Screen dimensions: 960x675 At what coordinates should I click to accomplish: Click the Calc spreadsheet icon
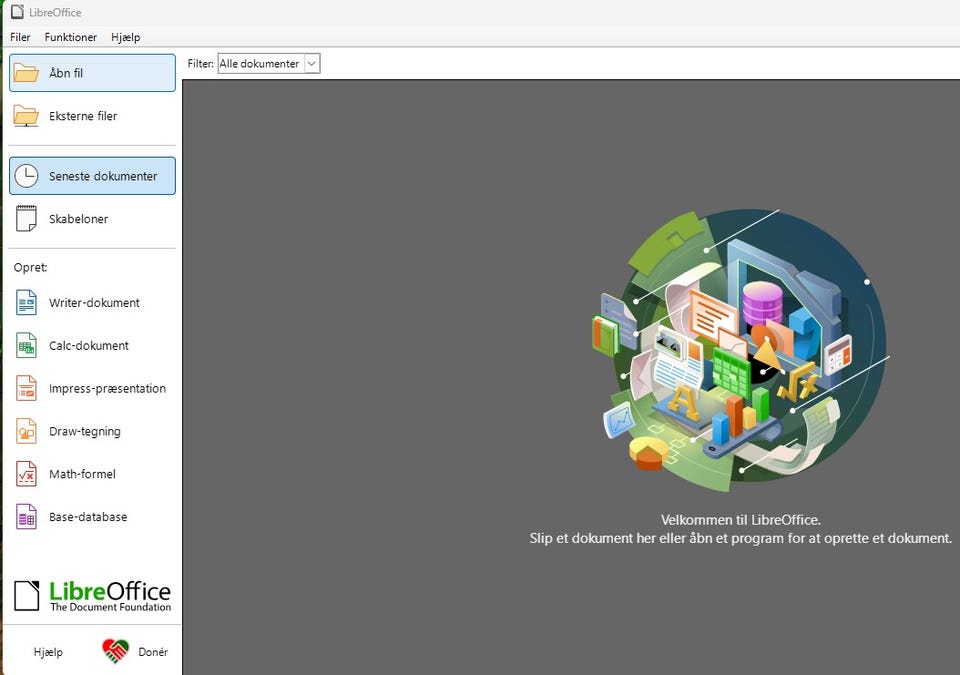pyautogui.click(x=26, y=346)
